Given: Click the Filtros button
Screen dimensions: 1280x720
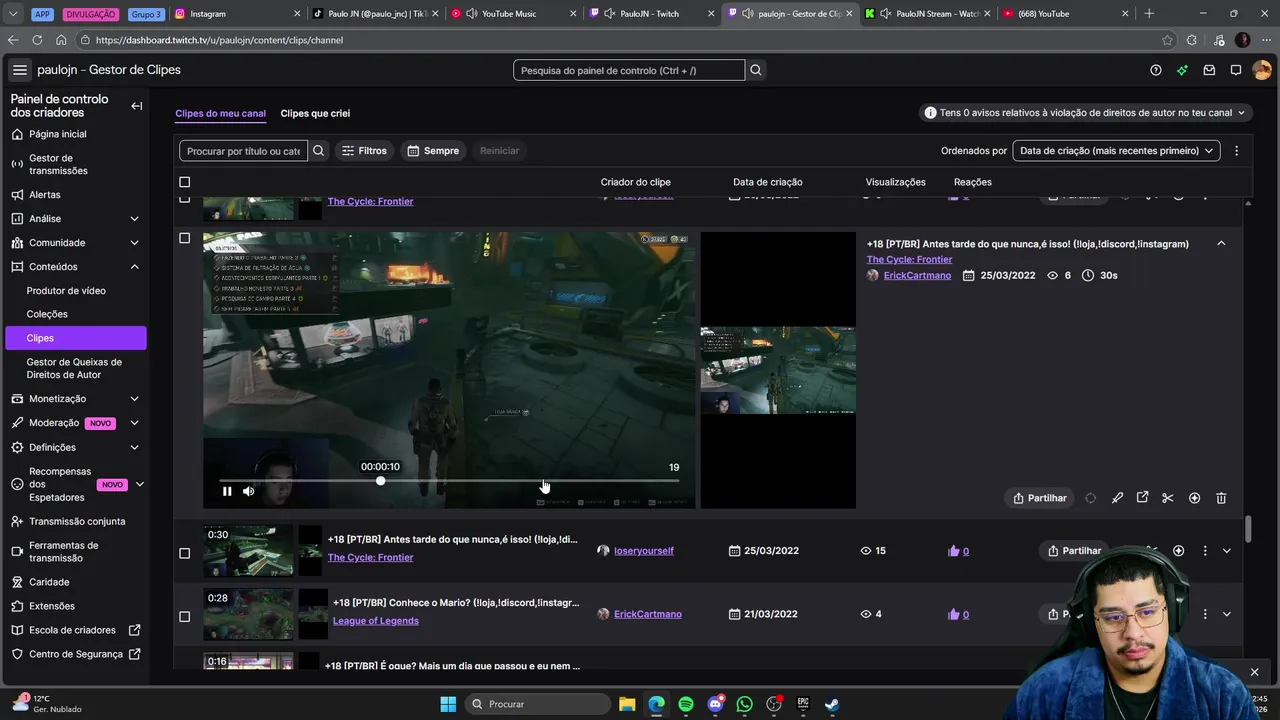Looking at the screenshot, I should pyautogui.click(x=364, y=151).
